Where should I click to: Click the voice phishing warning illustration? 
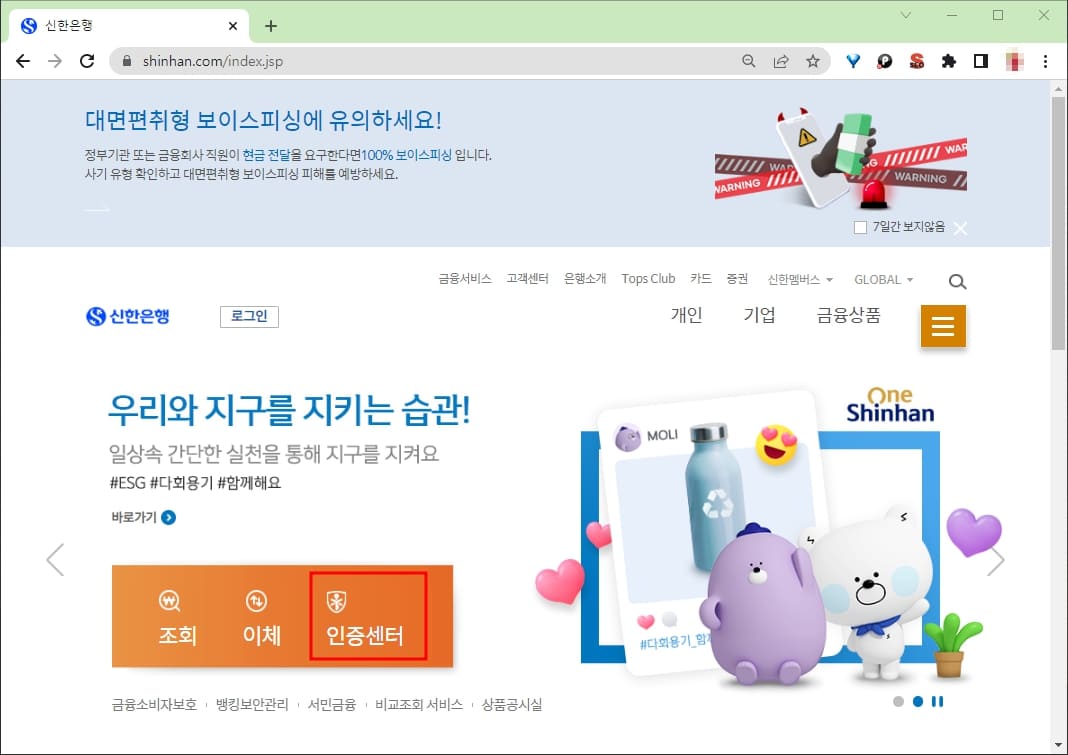click(841, 158)
